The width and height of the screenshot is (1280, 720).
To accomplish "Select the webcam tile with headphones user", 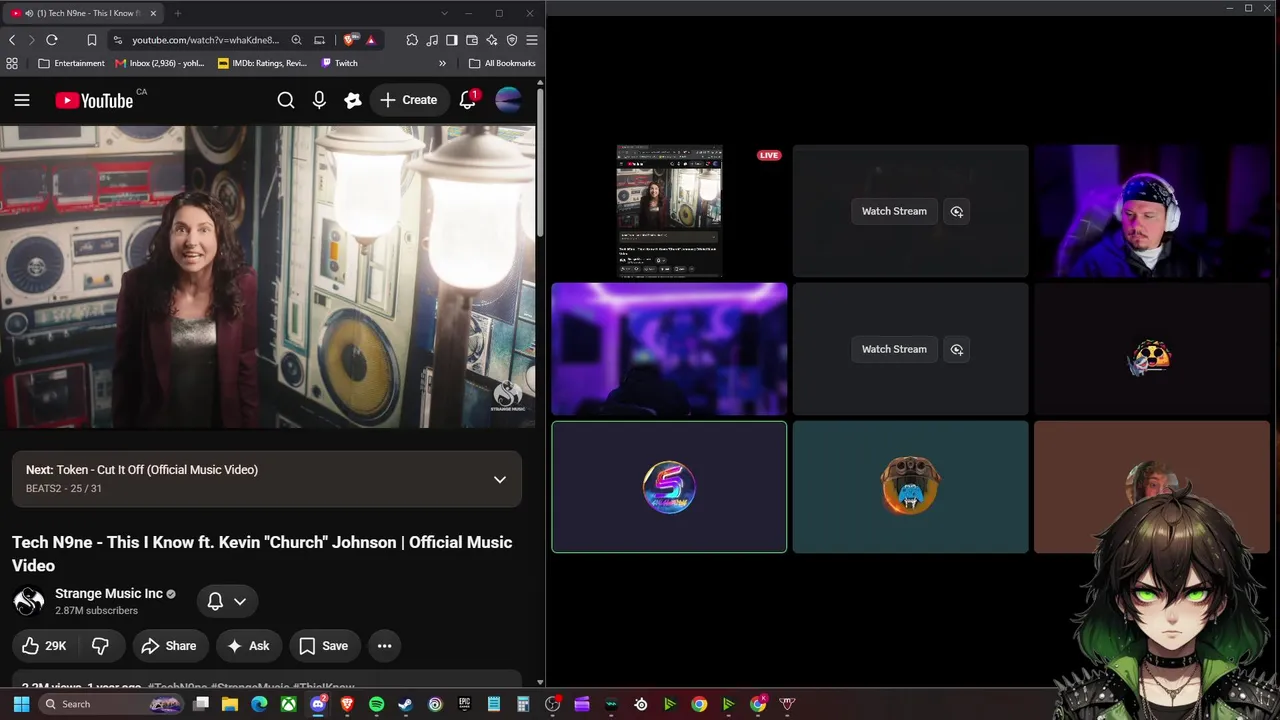I will coord(1152,211).
